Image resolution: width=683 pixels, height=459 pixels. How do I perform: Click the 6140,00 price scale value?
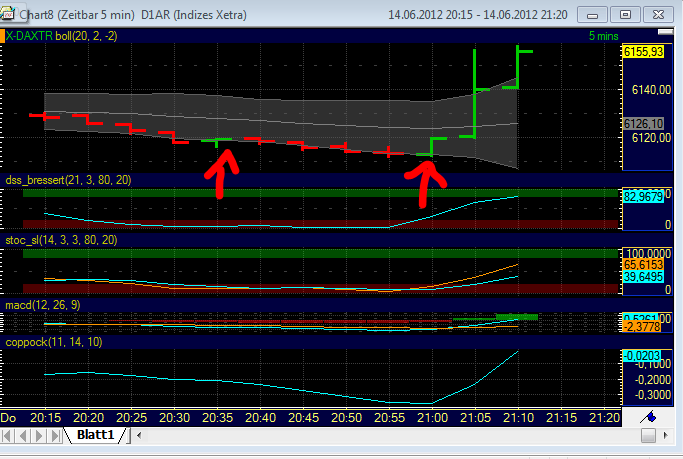pyautogui.click(x=651, y=90)
